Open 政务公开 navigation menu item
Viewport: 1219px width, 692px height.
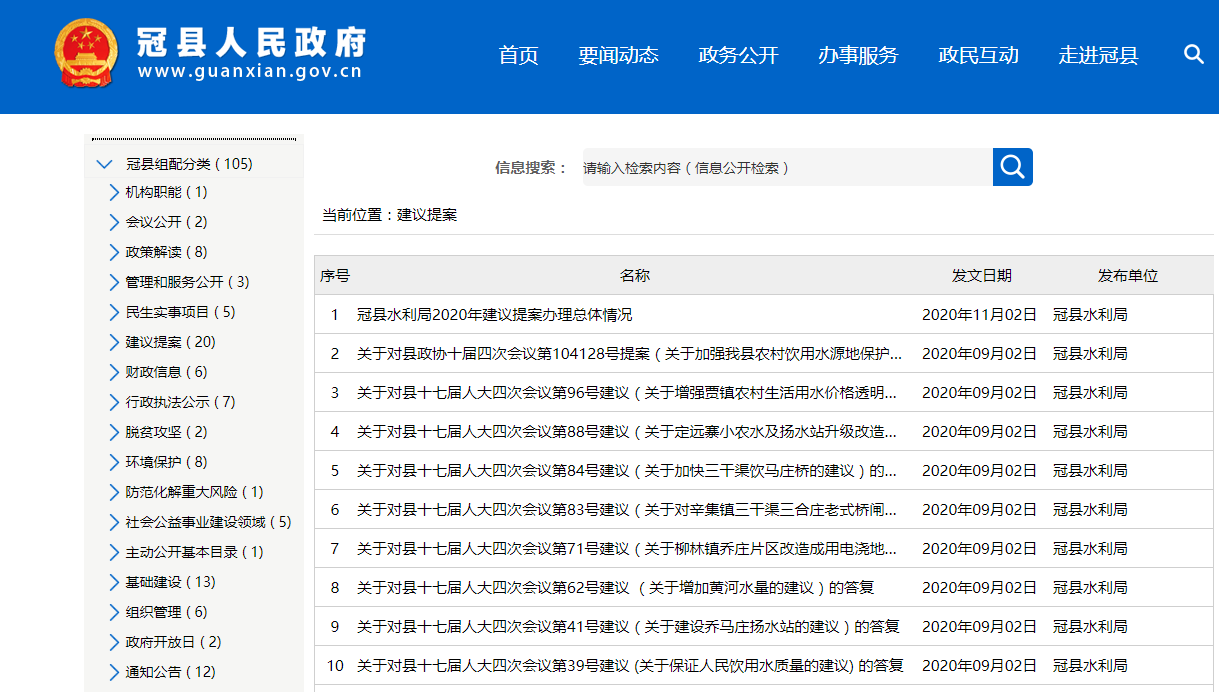(738, 56)
